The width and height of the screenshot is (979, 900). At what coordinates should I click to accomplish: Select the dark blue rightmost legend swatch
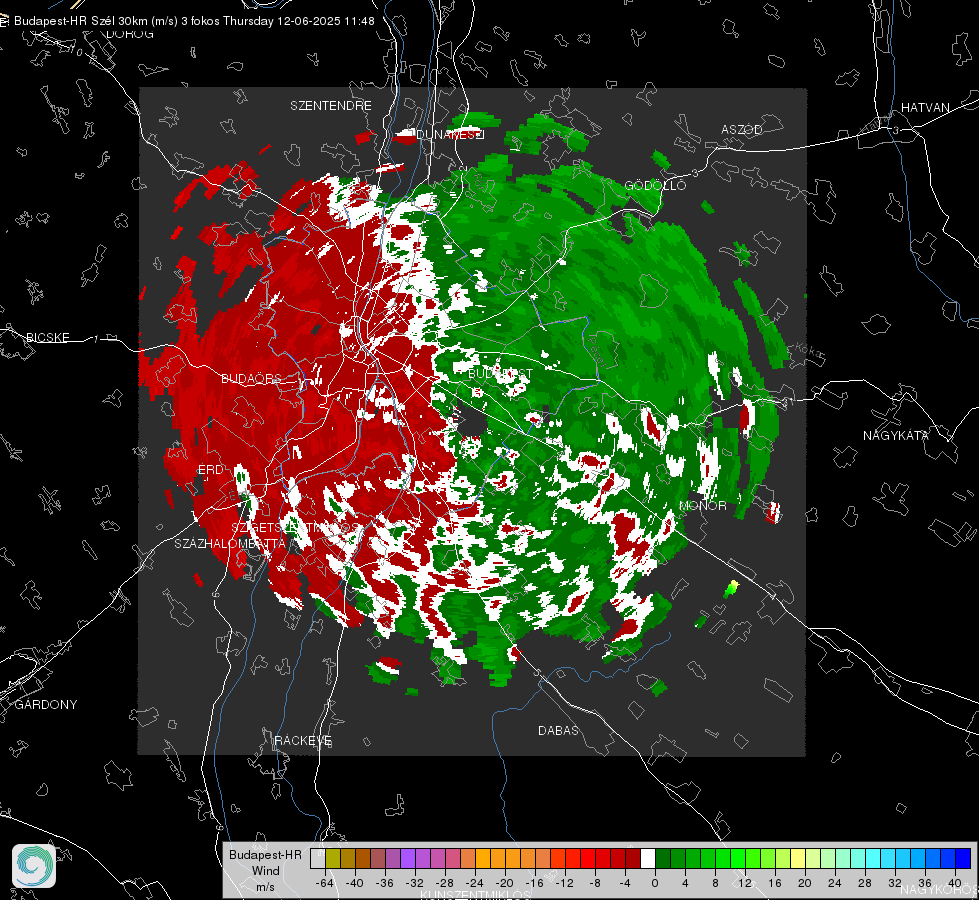(963, 859)
